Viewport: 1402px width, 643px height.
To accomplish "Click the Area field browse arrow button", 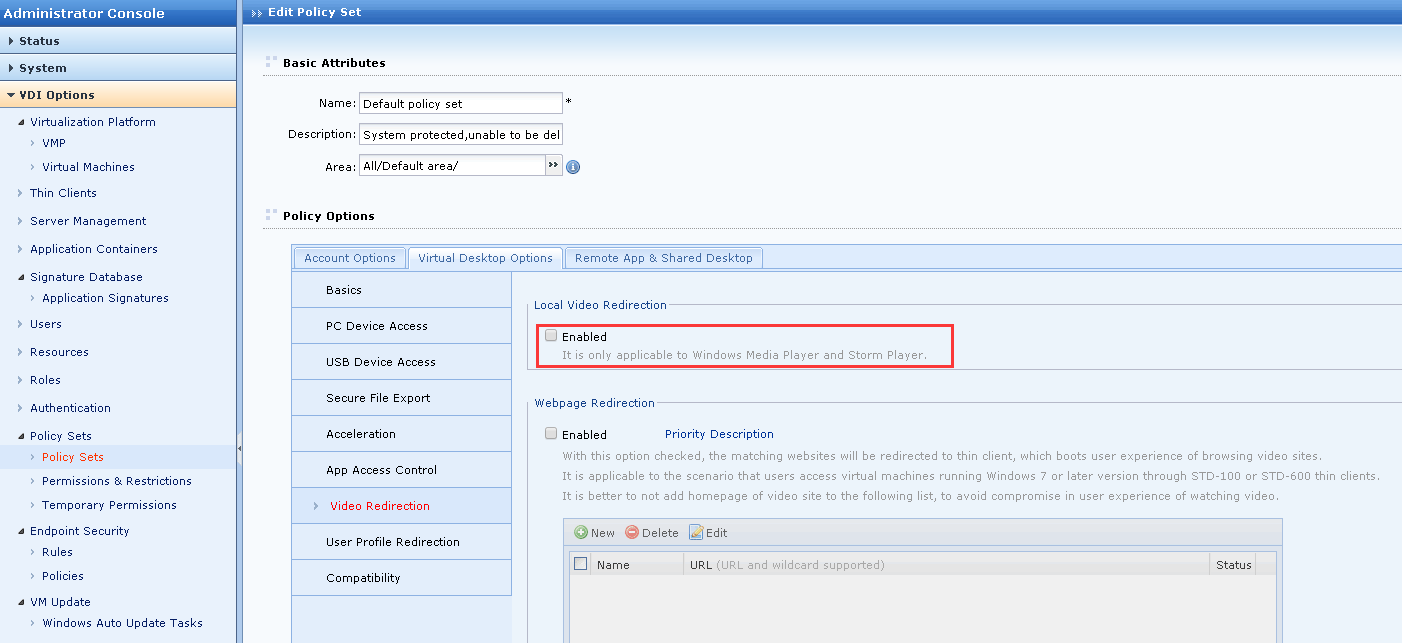I will (x=554, y=166).
